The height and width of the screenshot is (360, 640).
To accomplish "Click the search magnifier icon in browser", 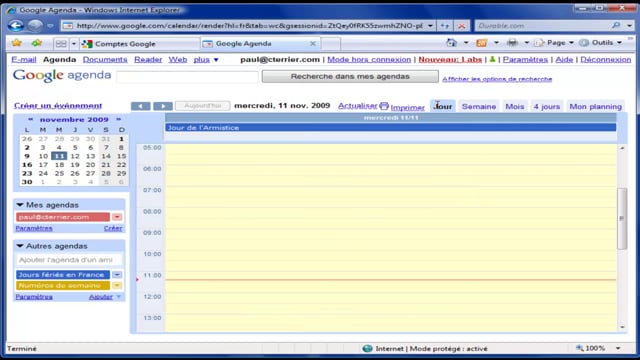I will pyautogui.click(x=616, y=25).
